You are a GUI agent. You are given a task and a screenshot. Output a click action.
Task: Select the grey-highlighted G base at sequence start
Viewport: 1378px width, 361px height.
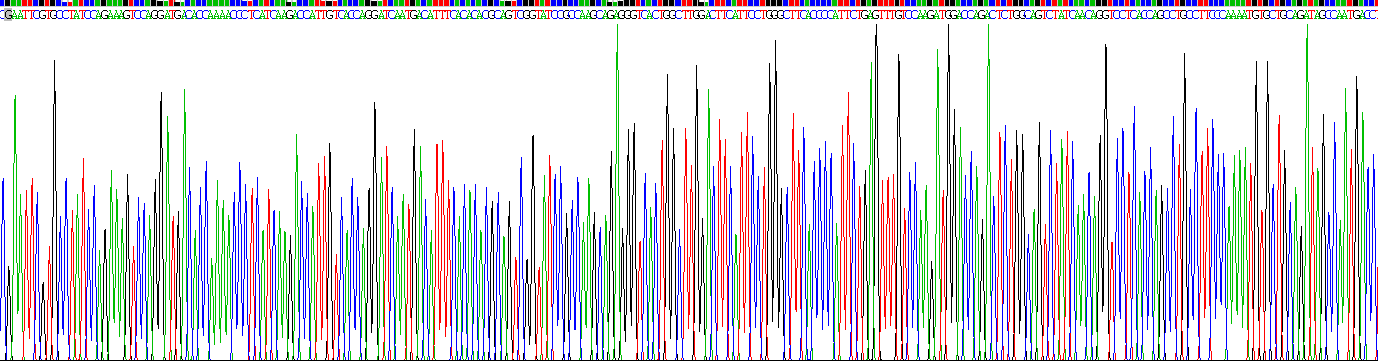8,15
